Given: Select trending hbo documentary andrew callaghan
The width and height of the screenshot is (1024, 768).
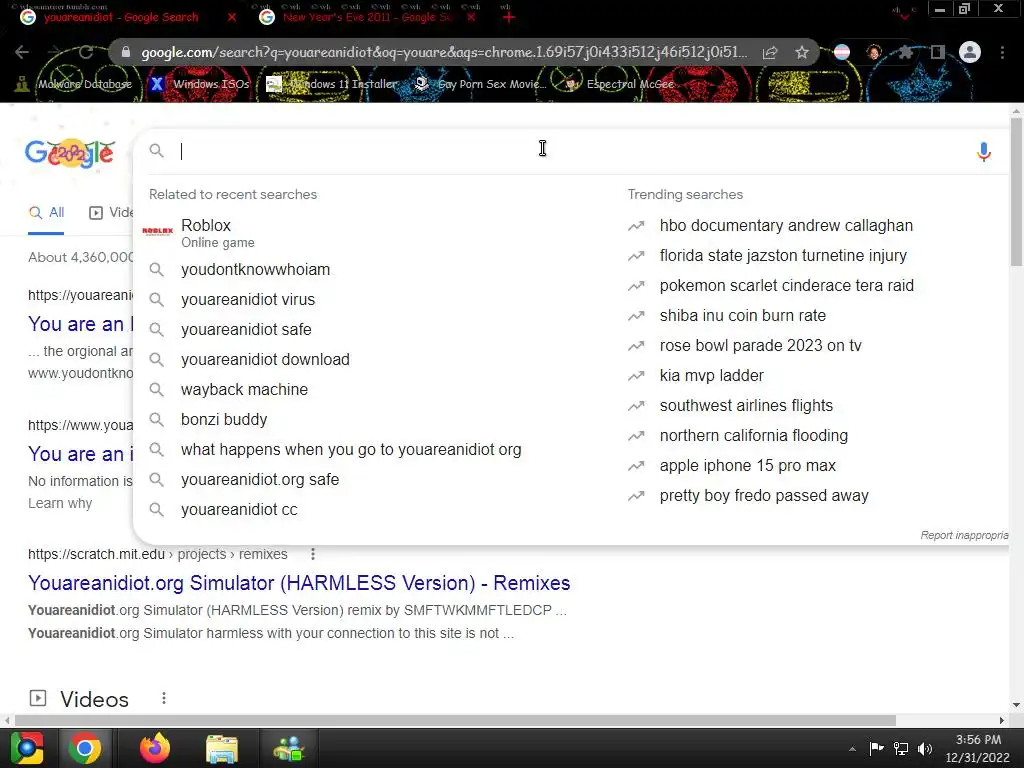Looking at the screenshot, I should 786,225.
